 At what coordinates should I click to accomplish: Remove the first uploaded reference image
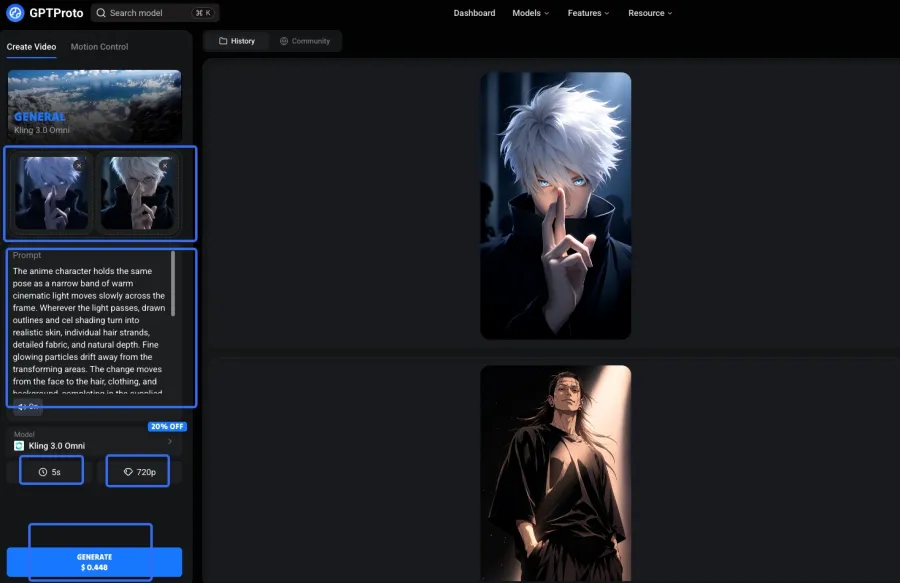click(79, 165)
